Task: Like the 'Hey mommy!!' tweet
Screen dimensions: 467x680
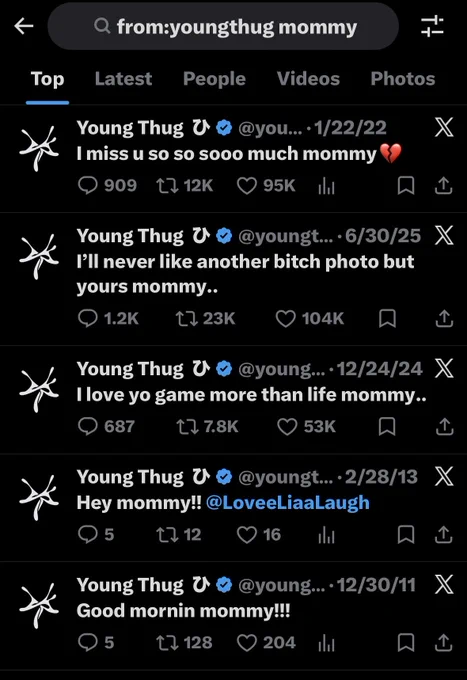Action: click(x=247, y=535)
